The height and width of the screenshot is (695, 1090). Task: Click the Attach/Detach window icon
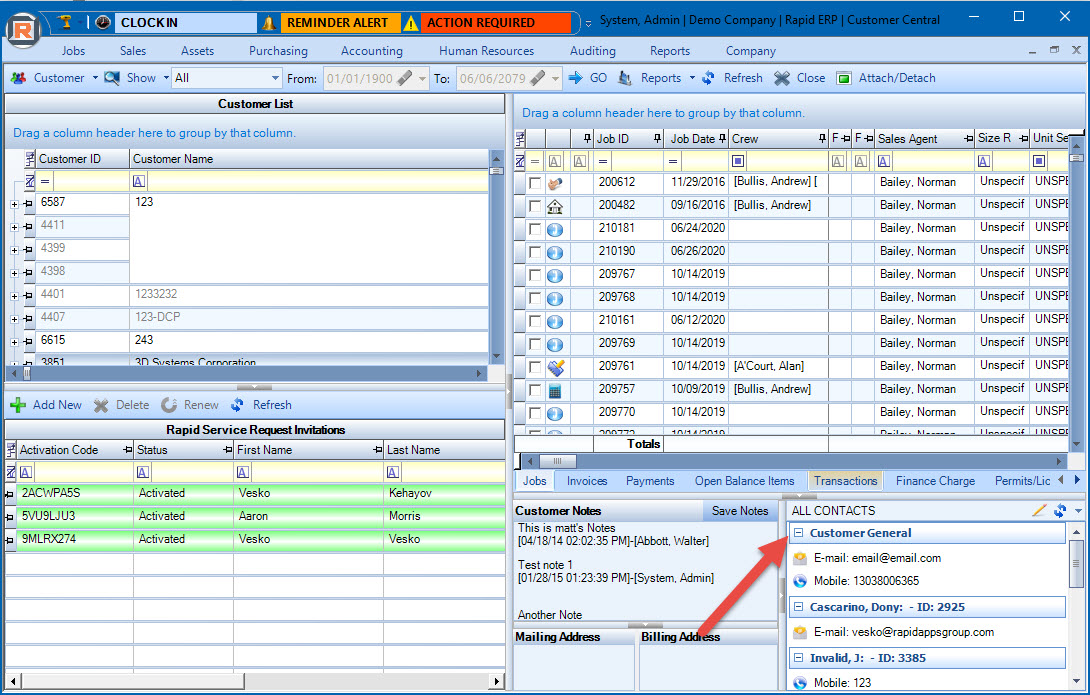pos(844,78)
